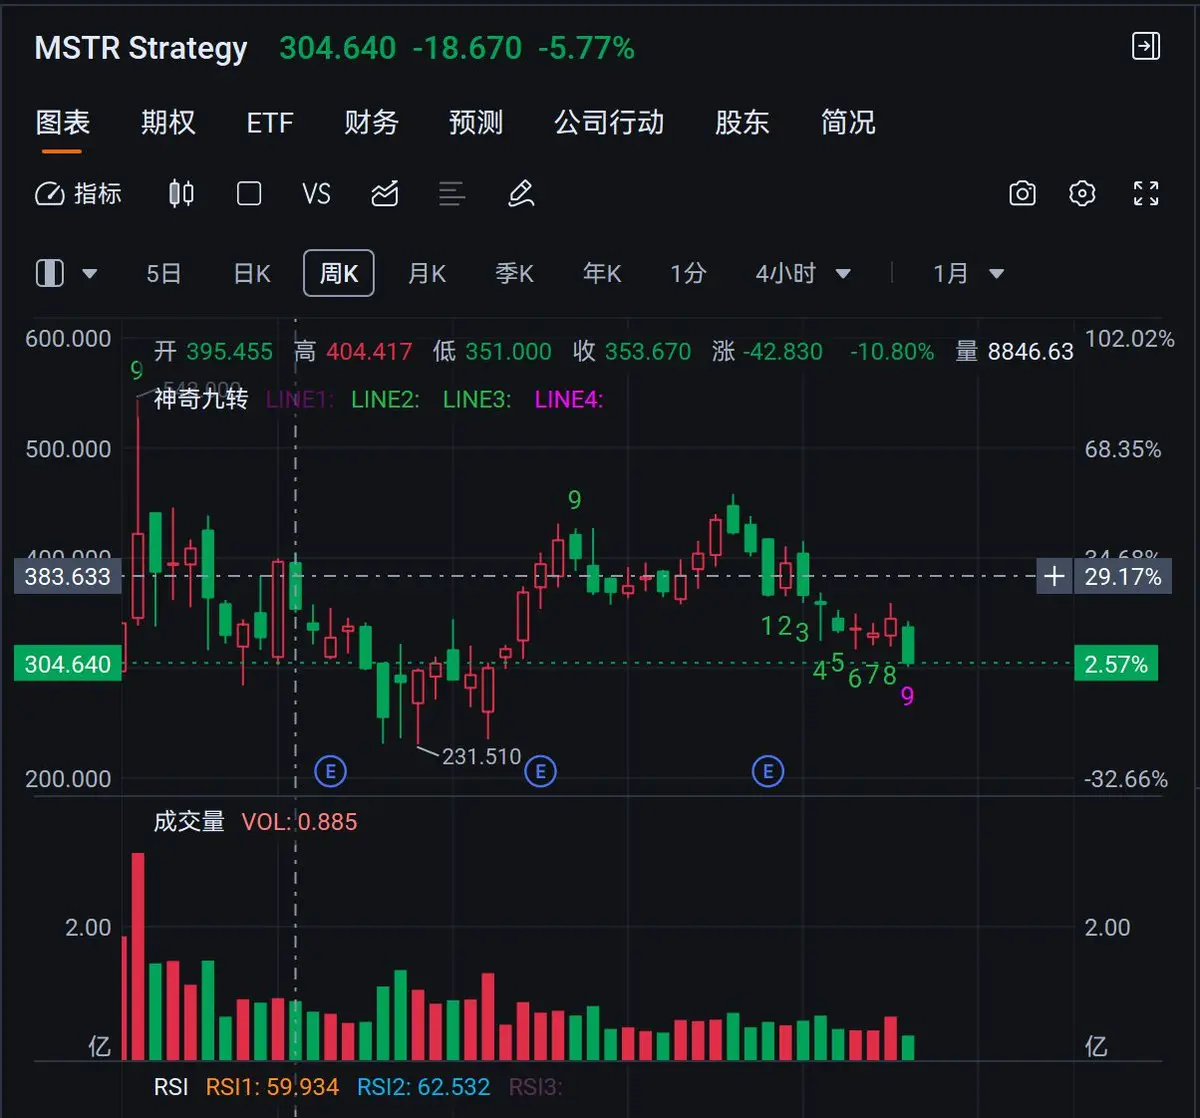
Task: Click the 神奇九转 indicator label
Action: tap(200, 399)
